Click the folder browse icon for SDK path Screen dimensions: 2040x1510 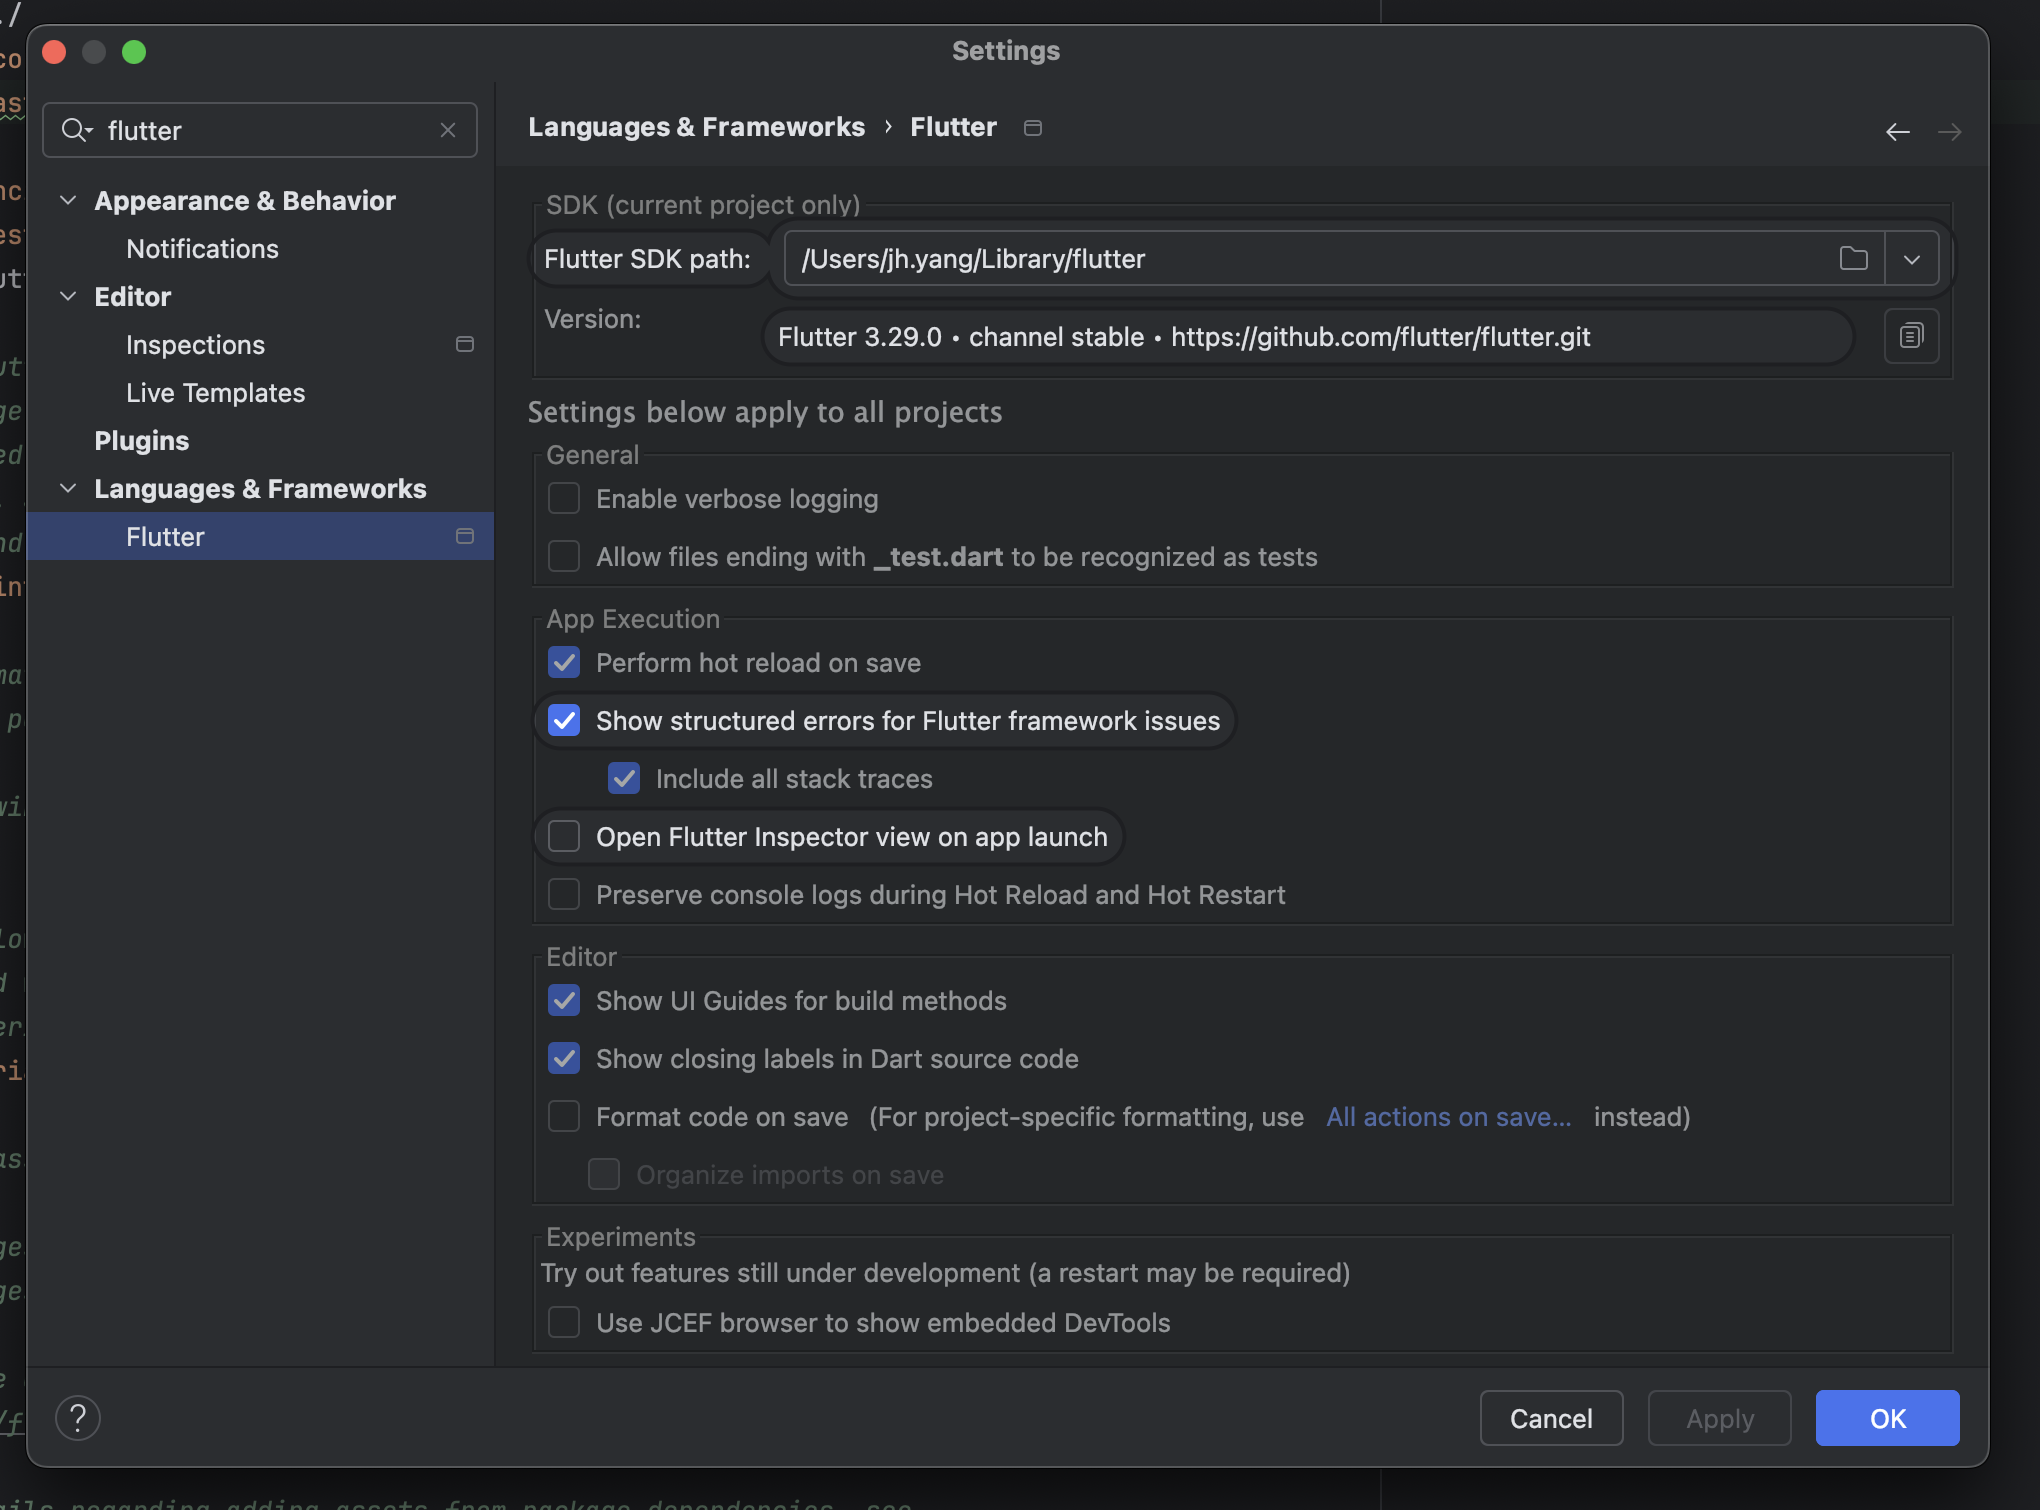pos(1853,258)
